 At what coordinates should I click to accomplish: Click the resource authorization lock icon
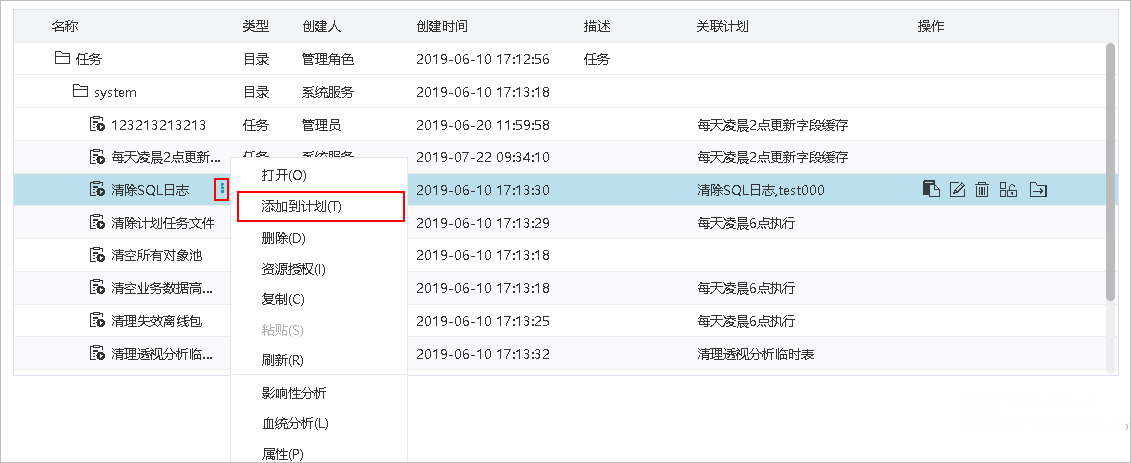point(1008,190)
